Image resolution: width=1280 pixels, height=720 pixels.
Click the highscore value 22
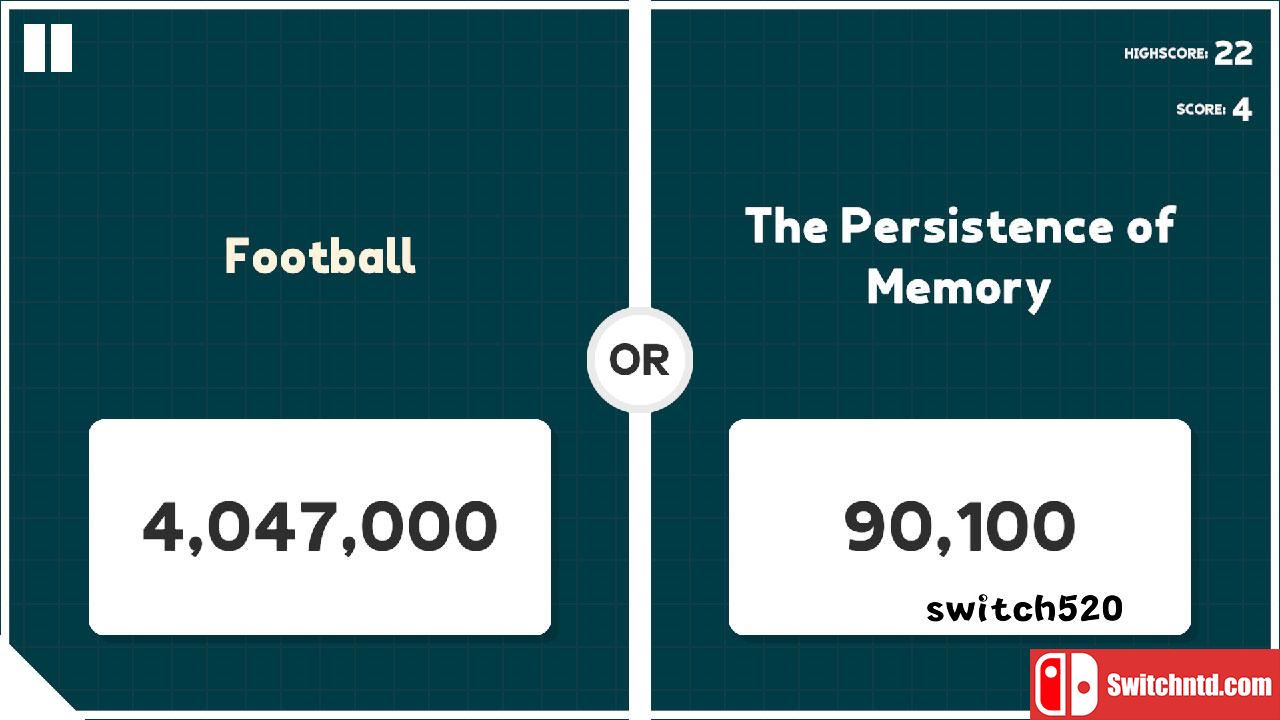tap(1234, 54)
